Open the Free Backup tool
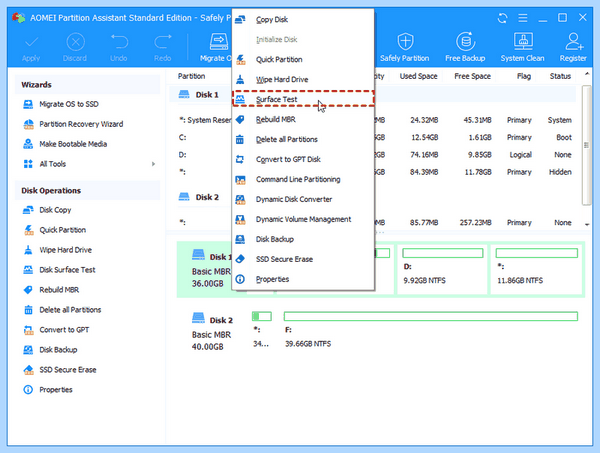The image size is (600, 453). [x=465, y=47]
